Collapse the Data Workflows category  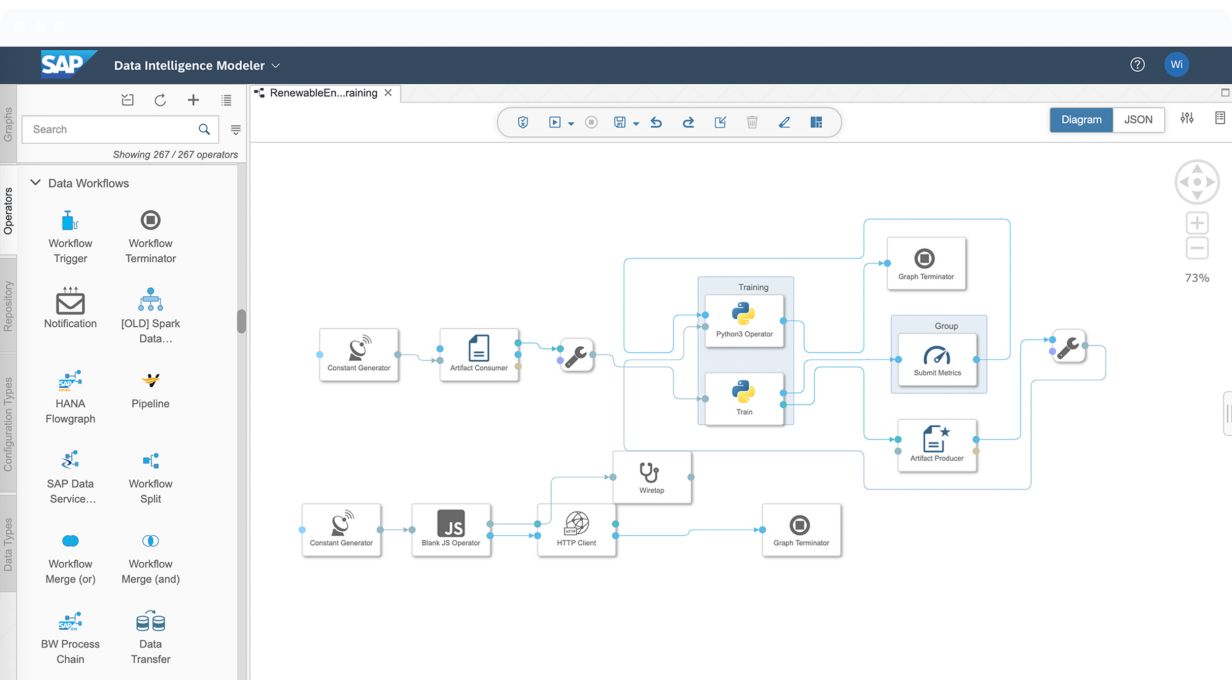click(36, 183)
